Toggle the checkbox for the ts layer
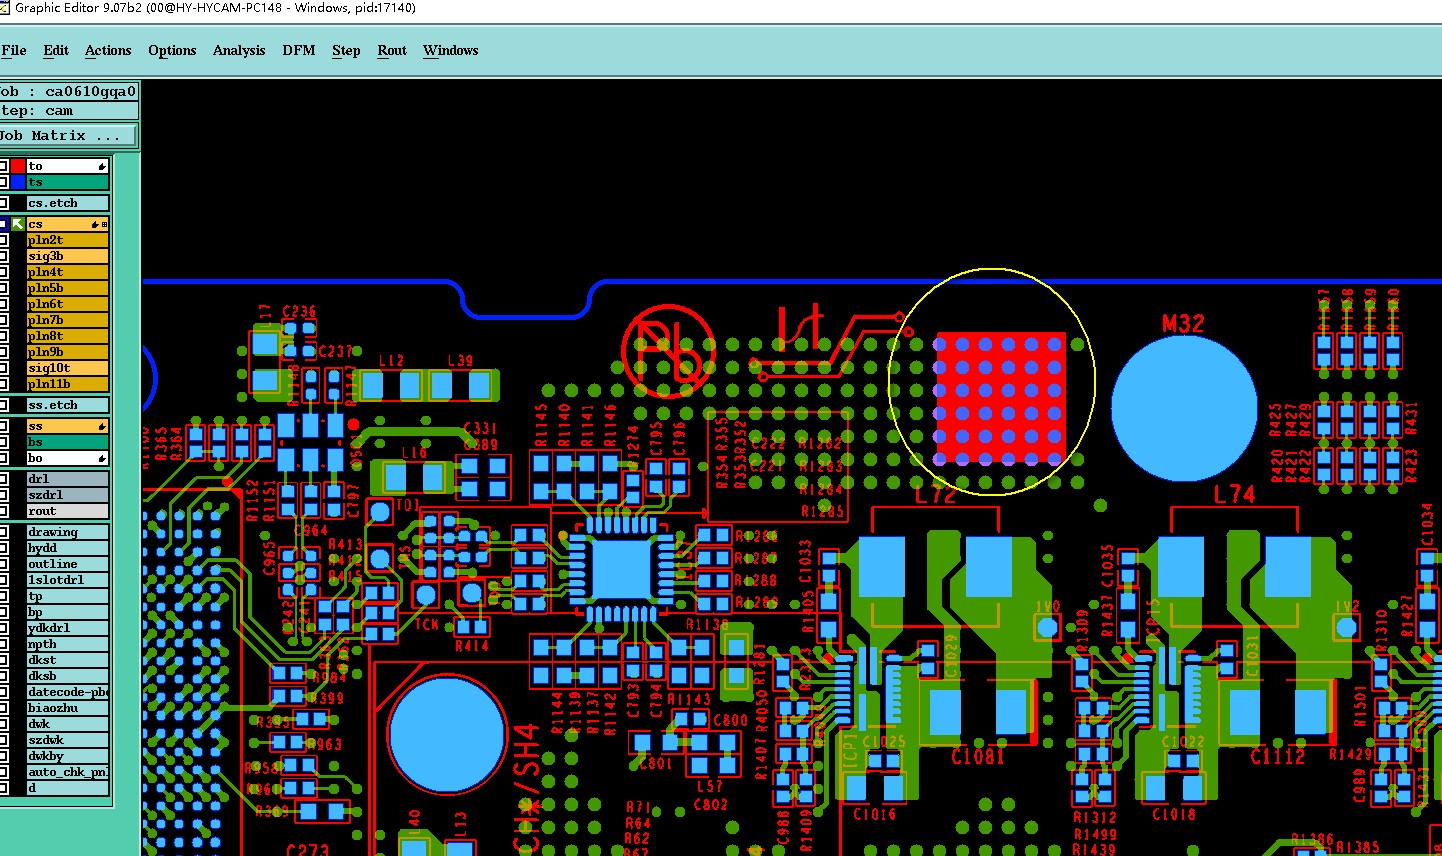The image size is (1442, 856). pos(4,182)
